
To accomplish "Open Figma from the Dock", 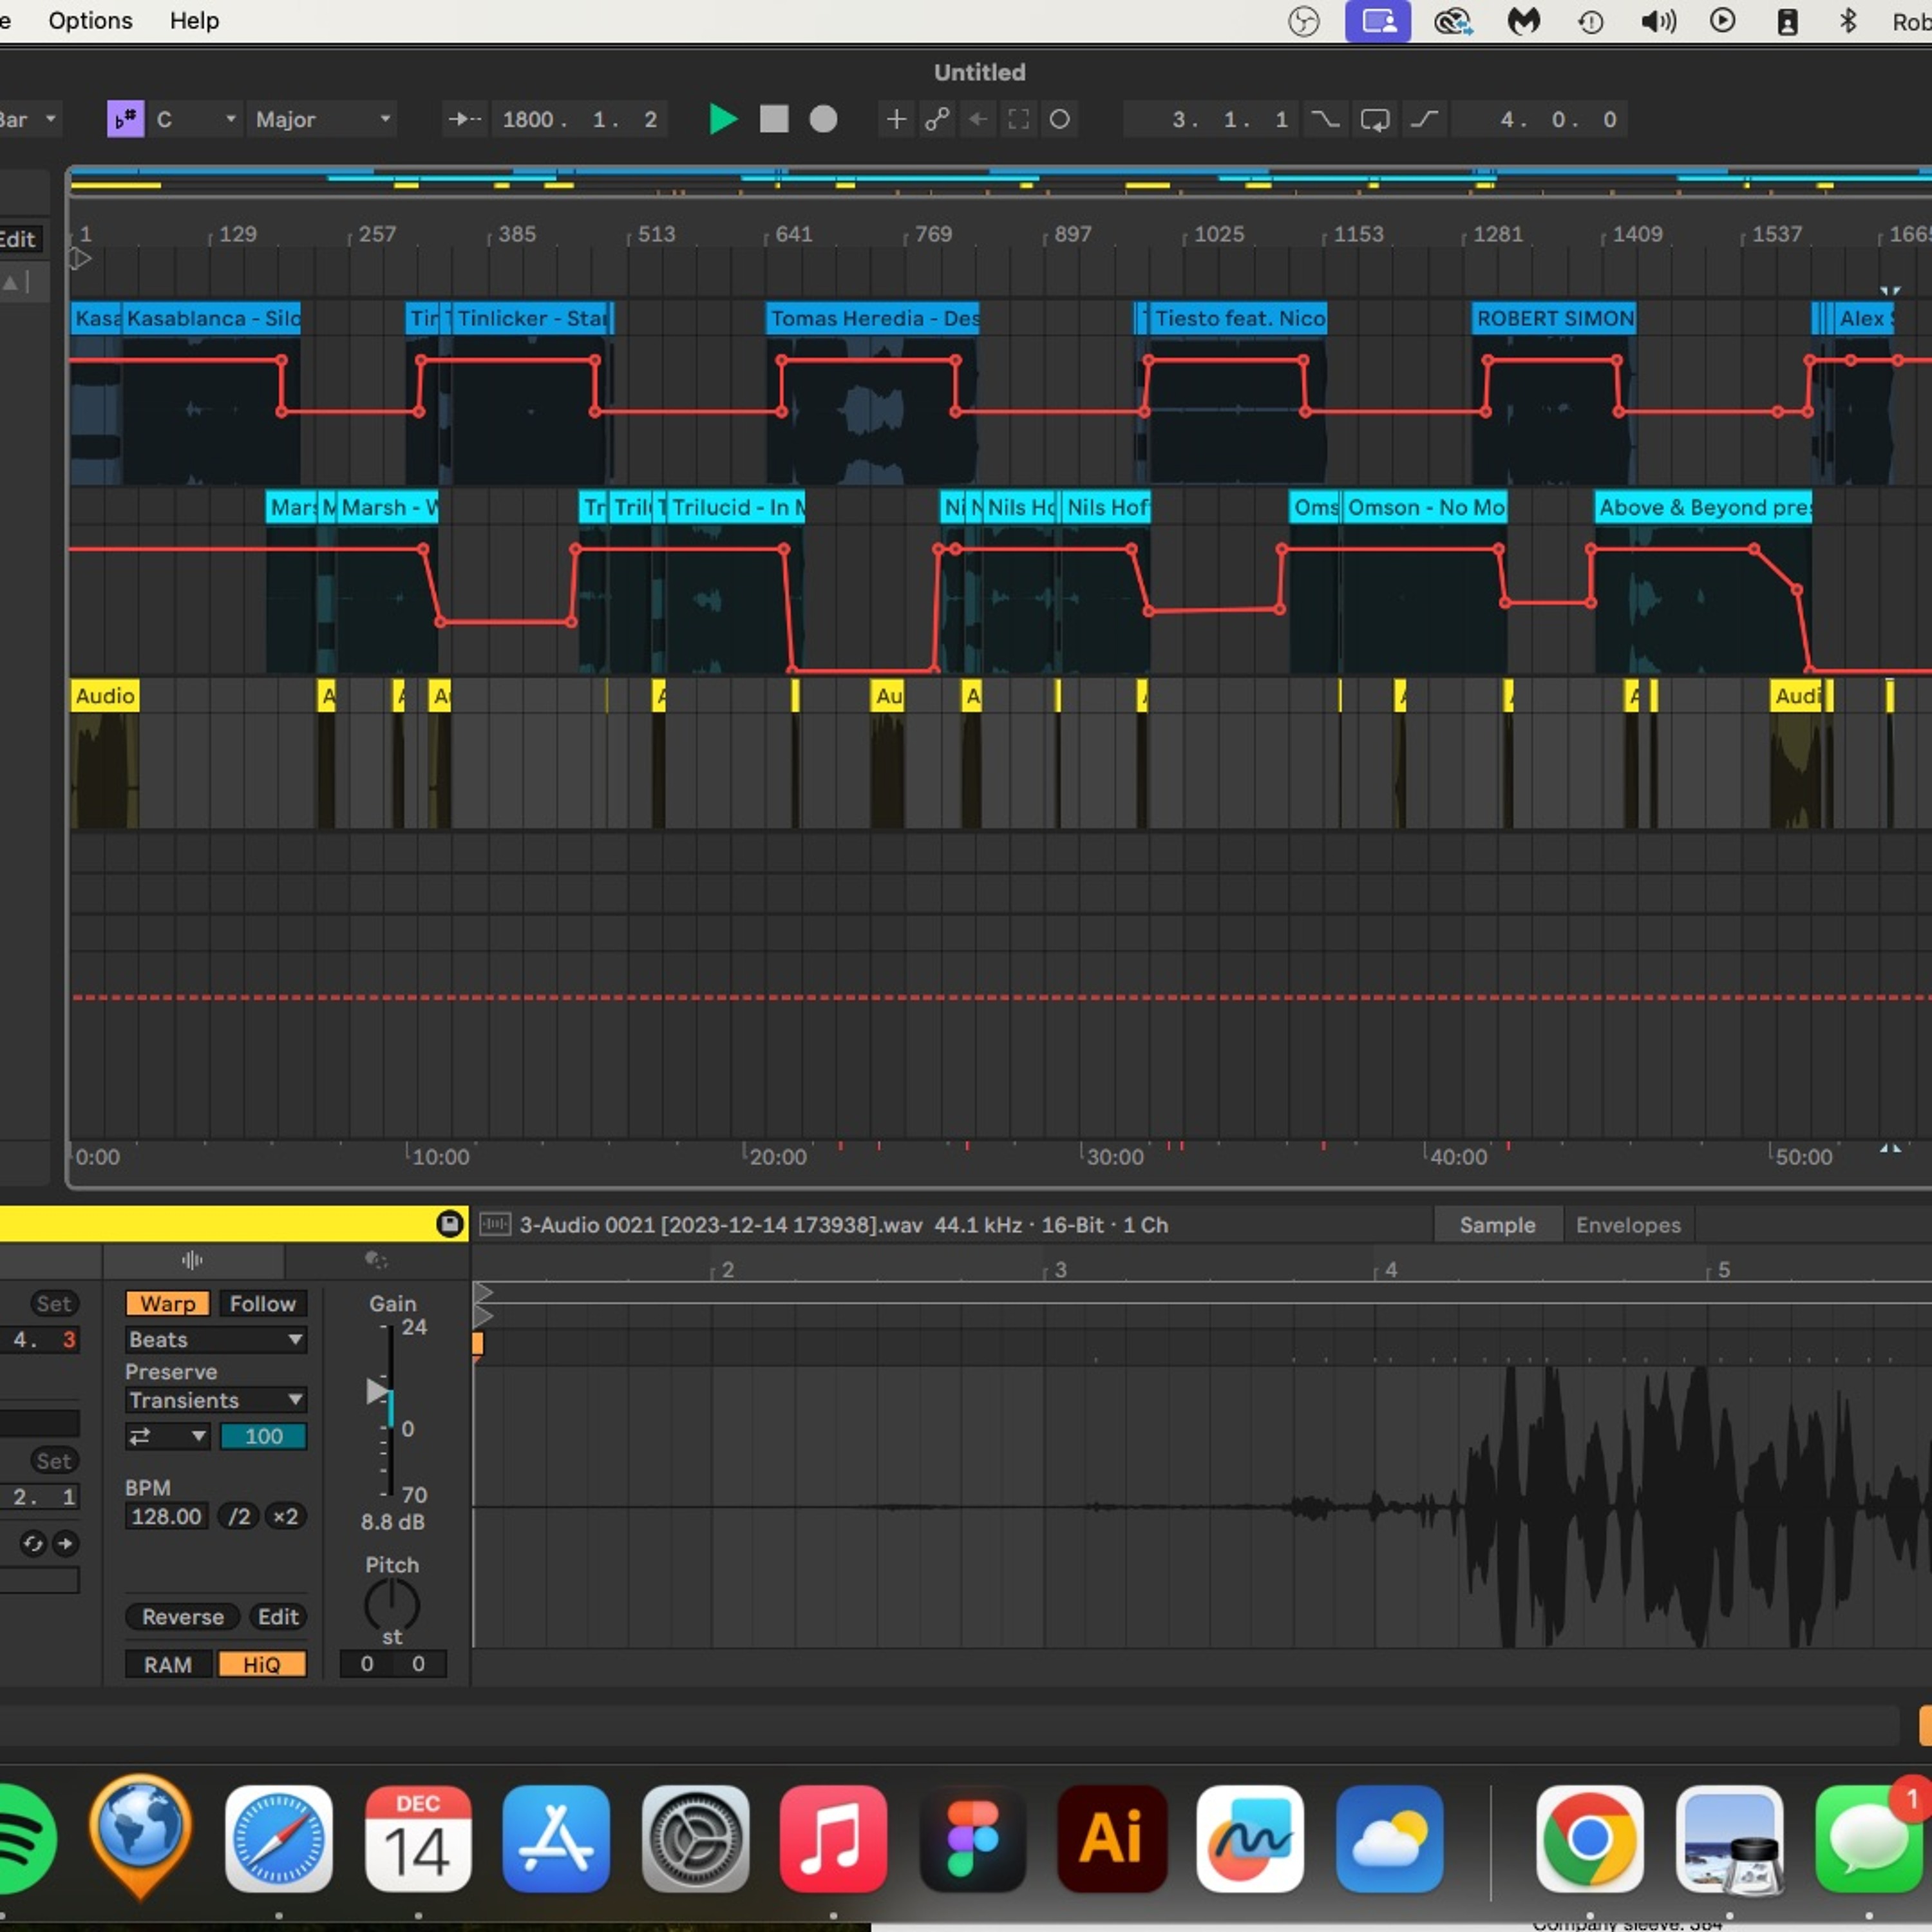I will coord(973,1838).
